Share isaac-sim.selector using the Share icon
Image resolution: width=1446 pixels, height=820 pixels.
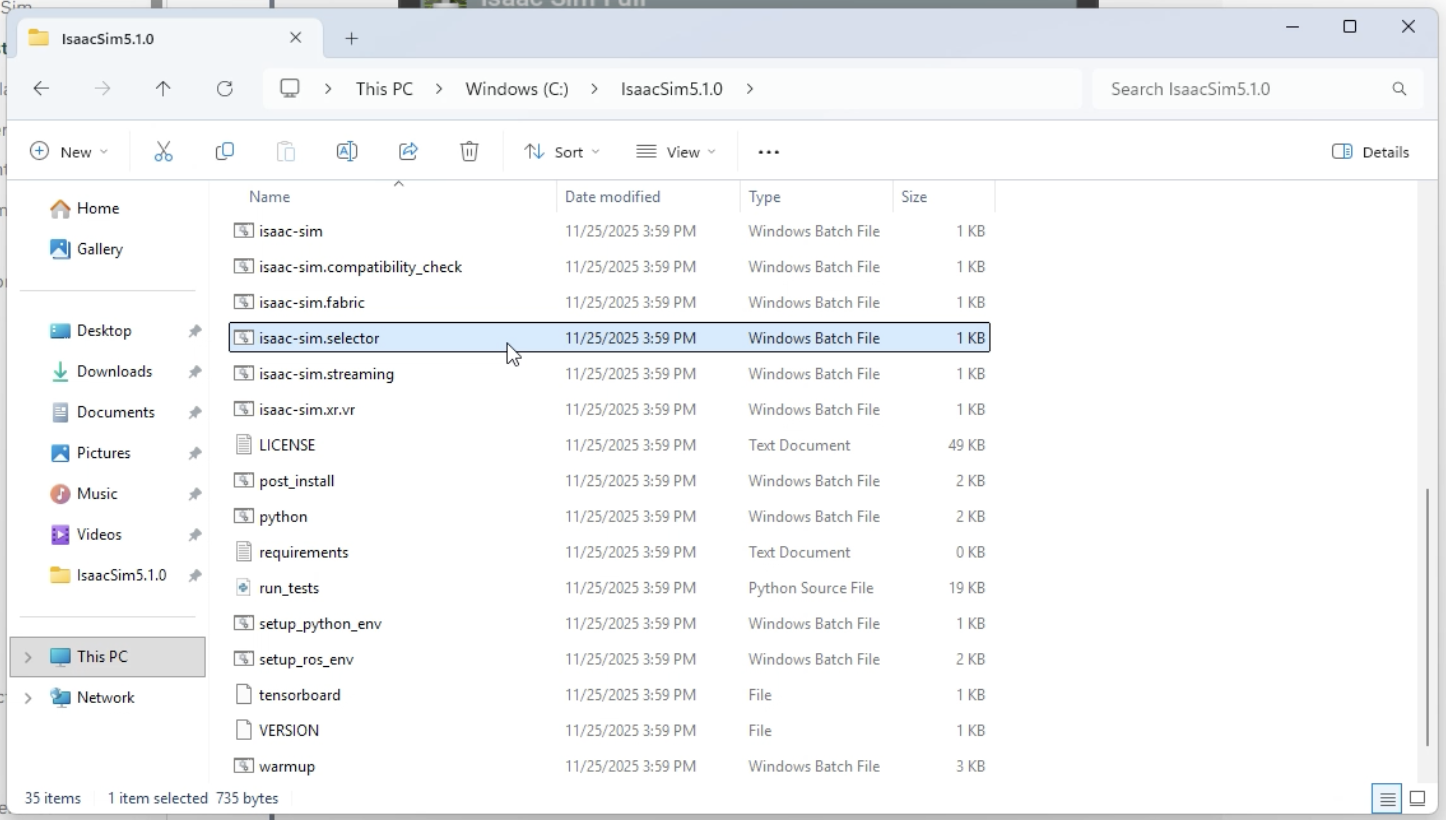(x=408, y=151)
